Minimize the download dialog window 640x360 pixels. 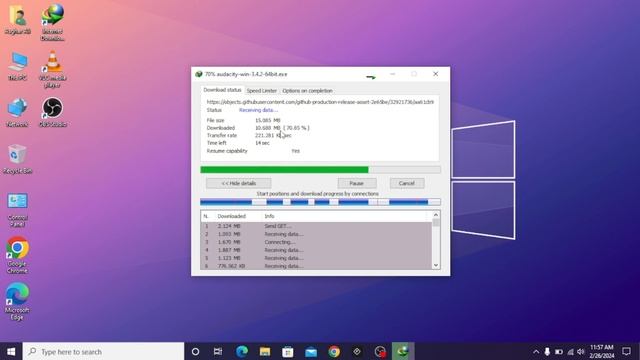tap(393, 74)
